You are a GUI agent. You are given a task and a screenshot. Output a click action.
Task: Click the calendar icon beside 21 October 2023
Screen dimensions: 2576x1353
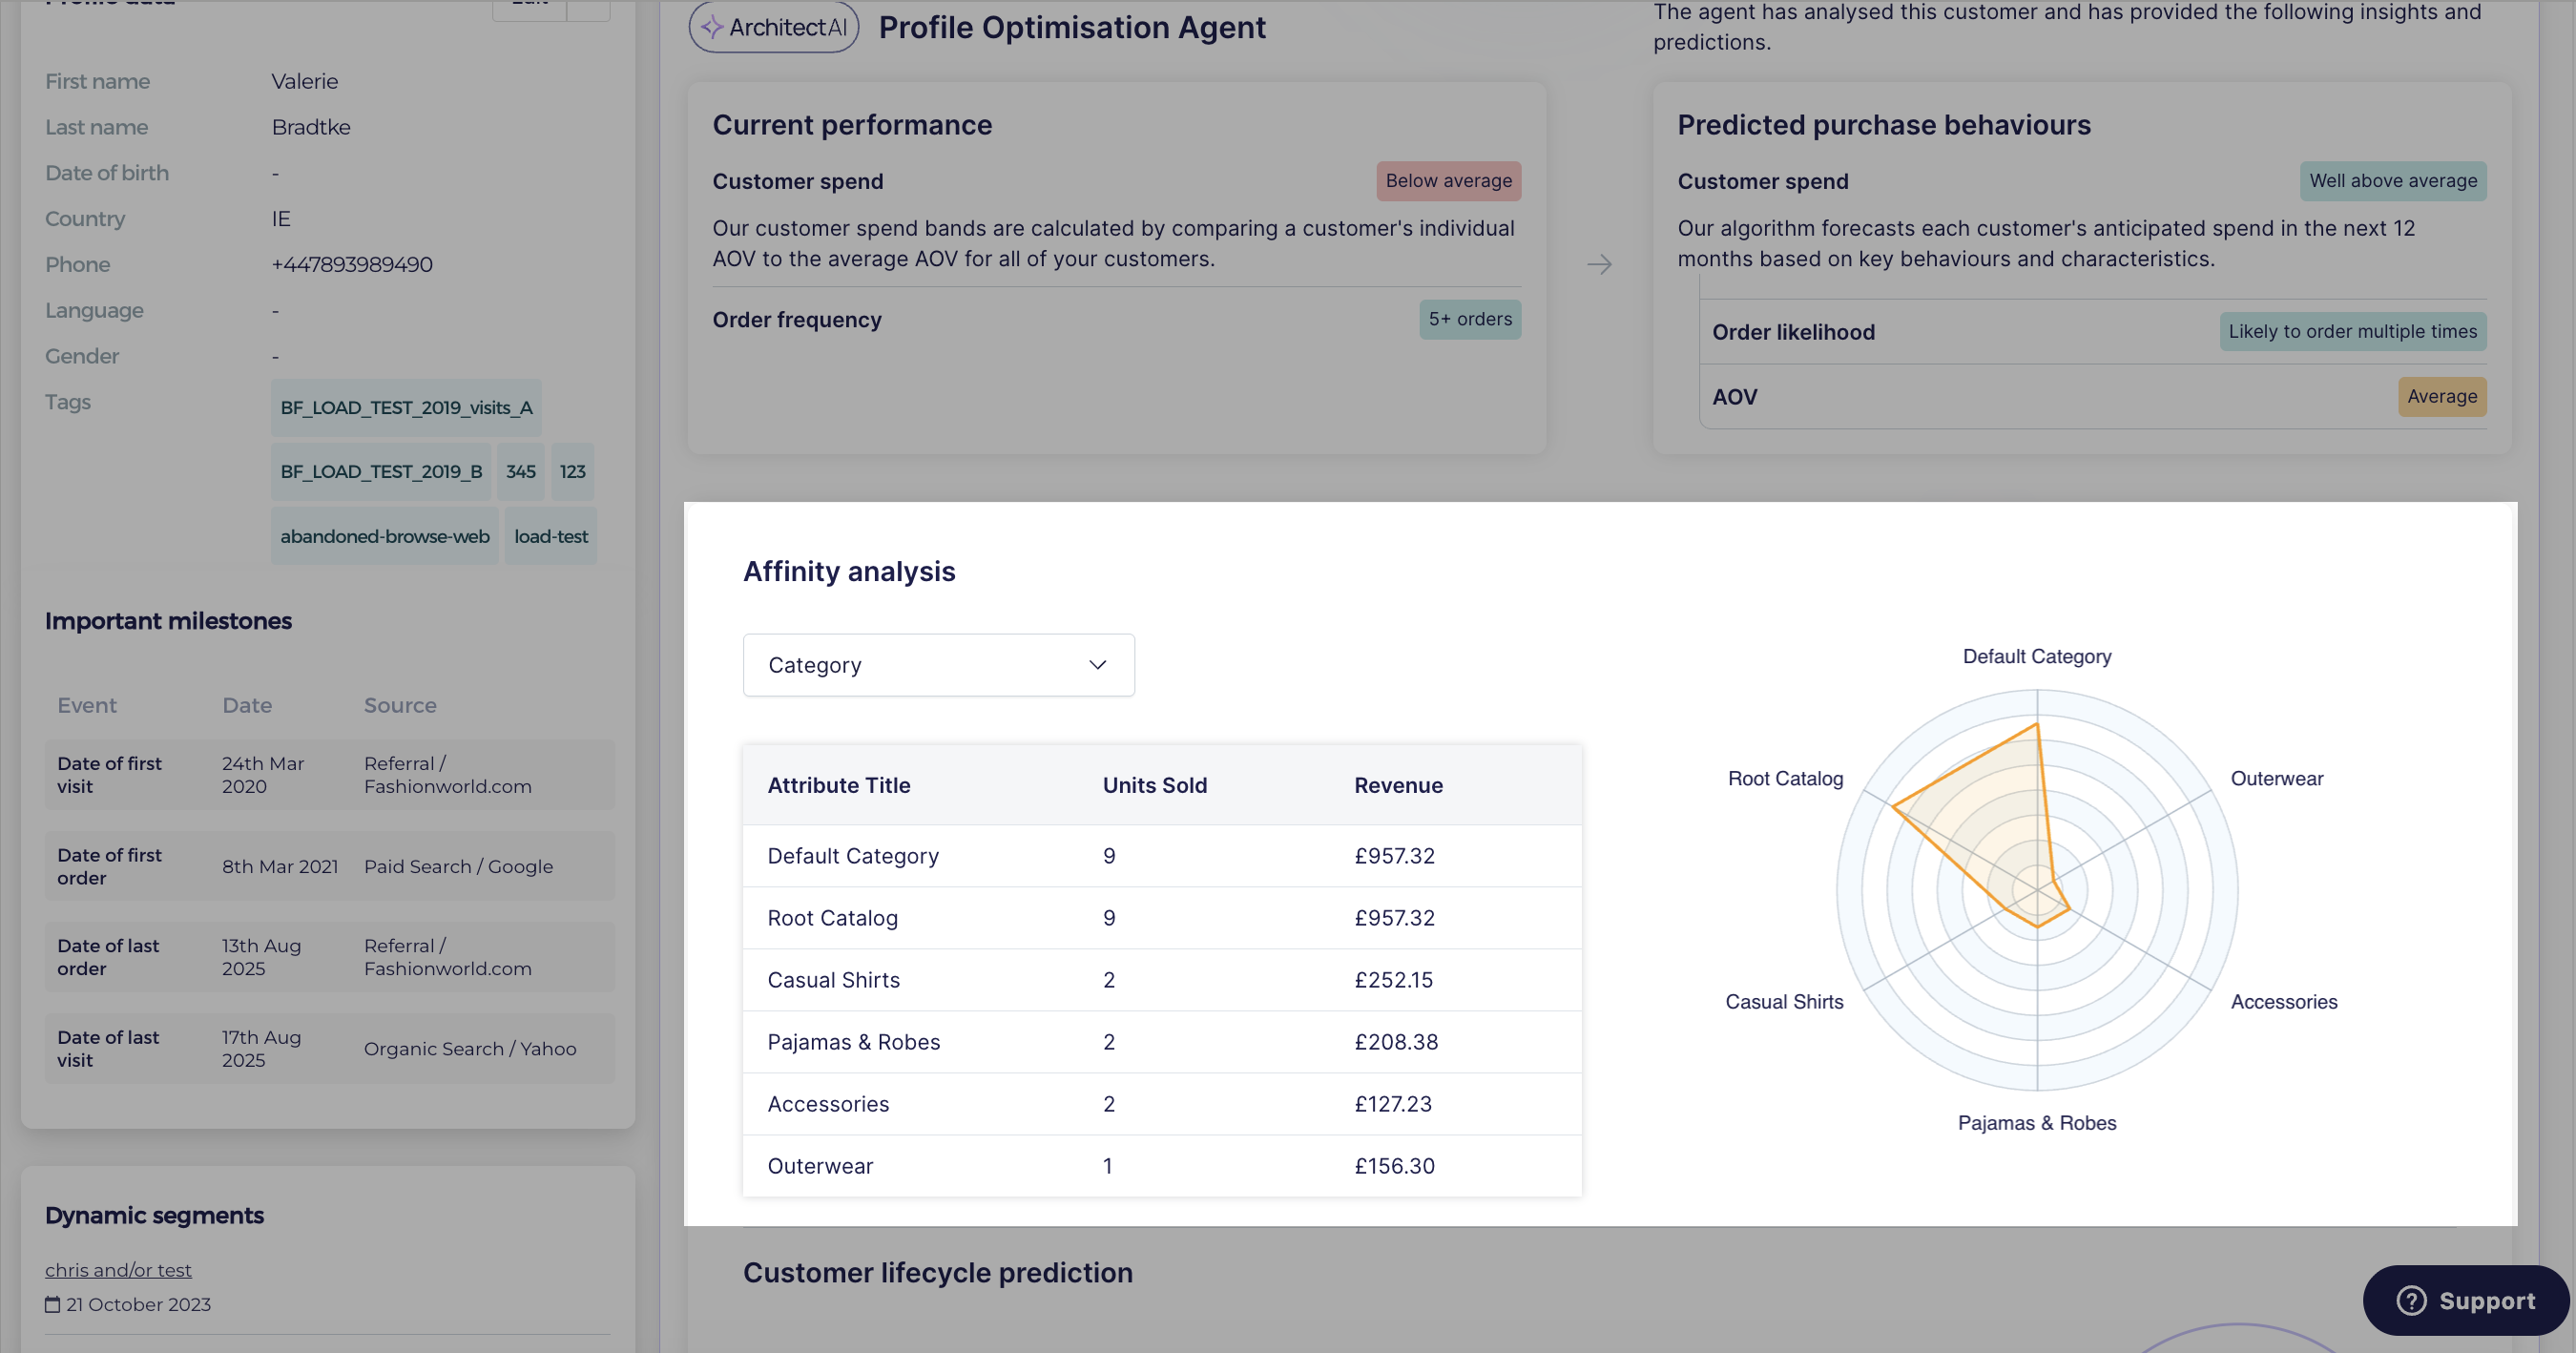pyautogui.click(x=52, y=1304)
